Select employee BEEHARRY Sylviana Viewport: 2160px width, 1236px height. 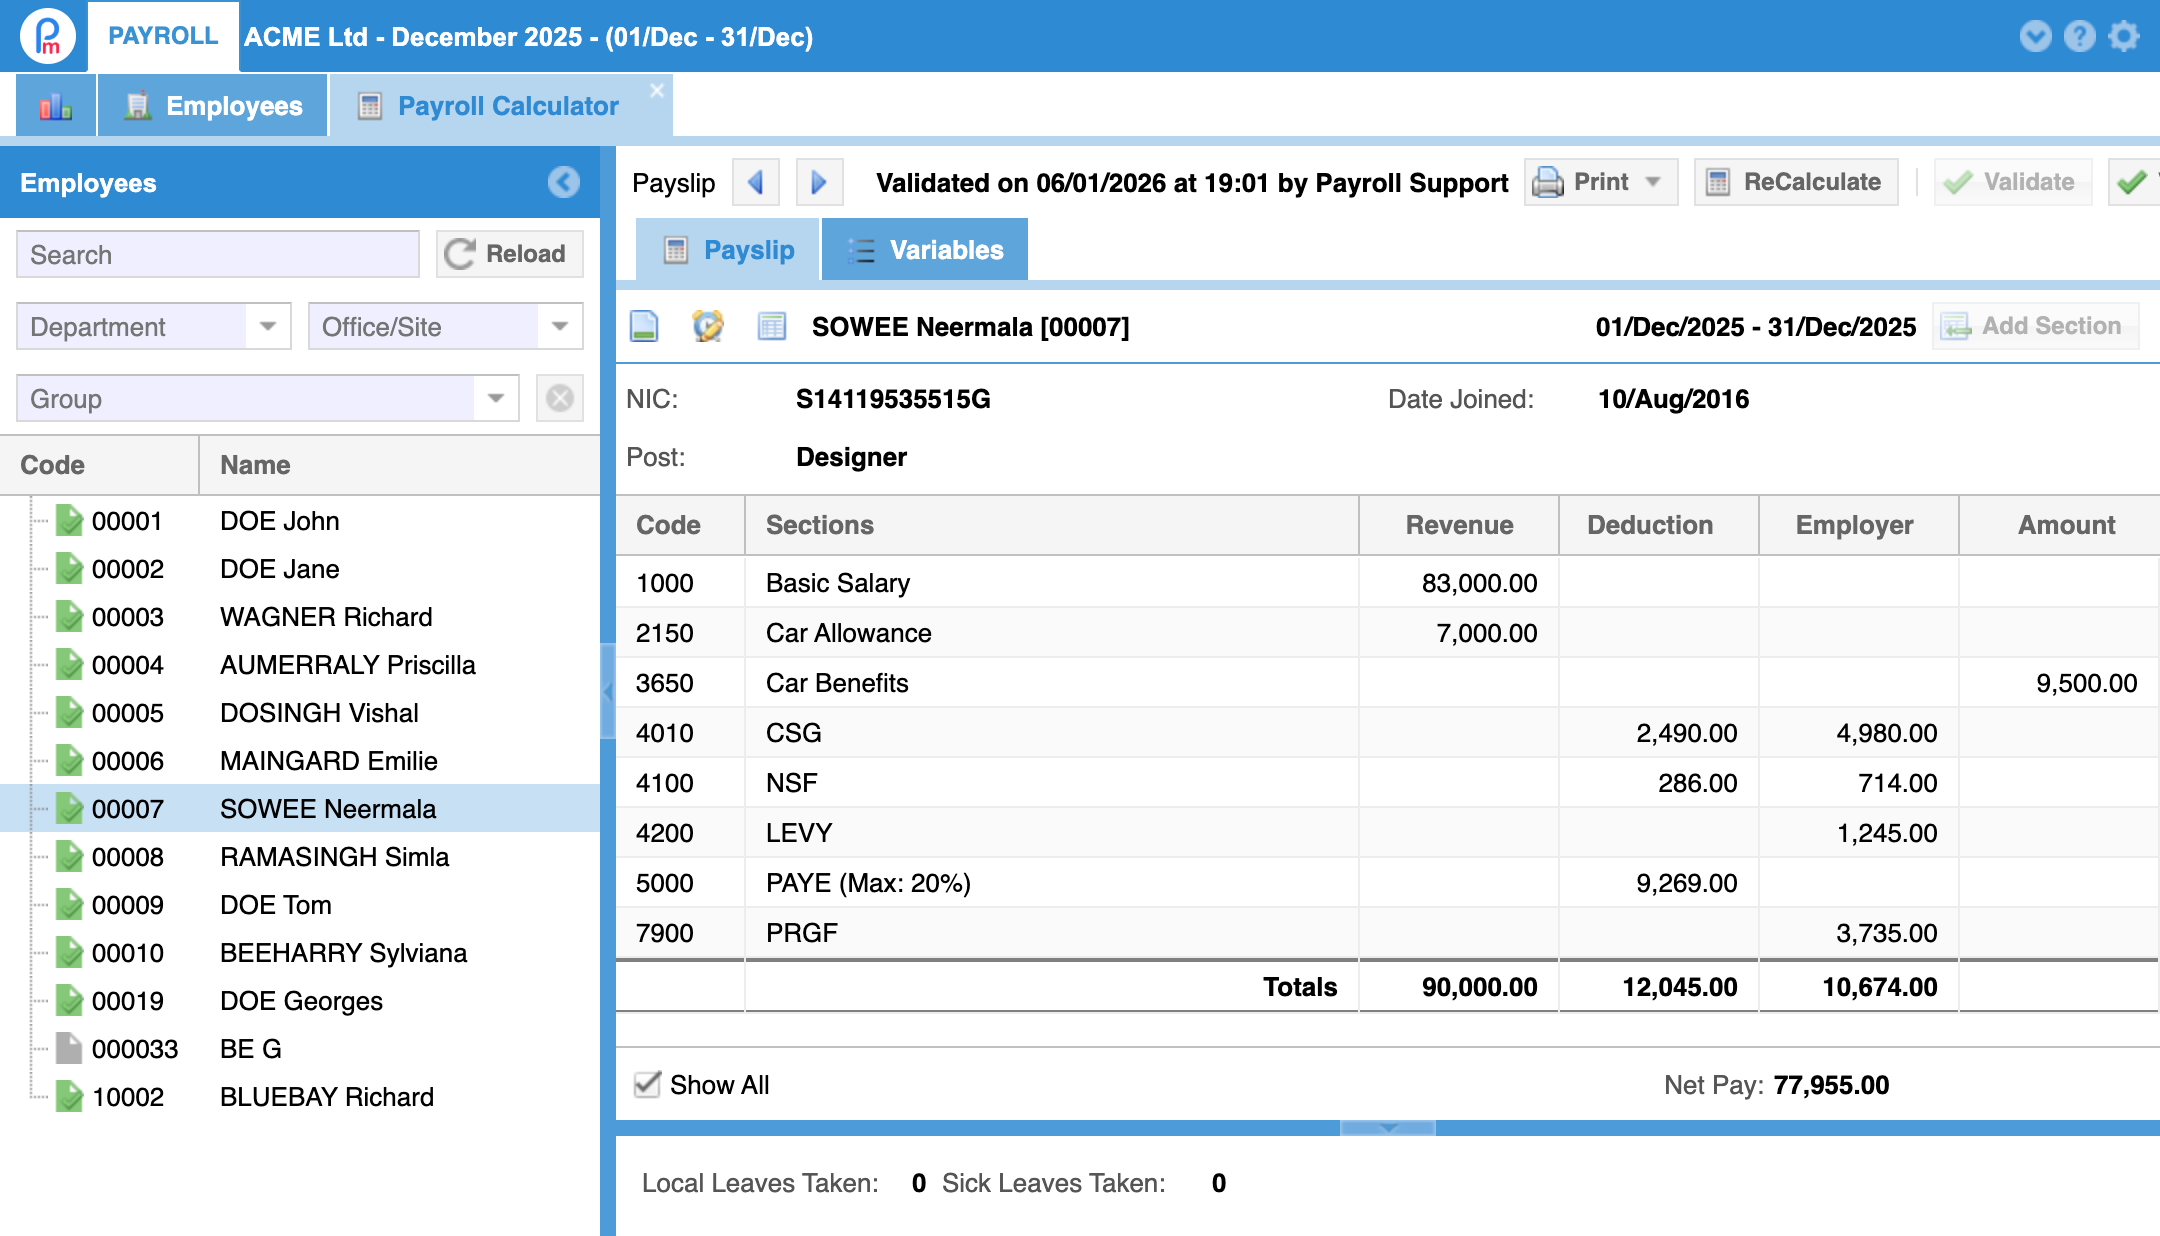point(300,953)
